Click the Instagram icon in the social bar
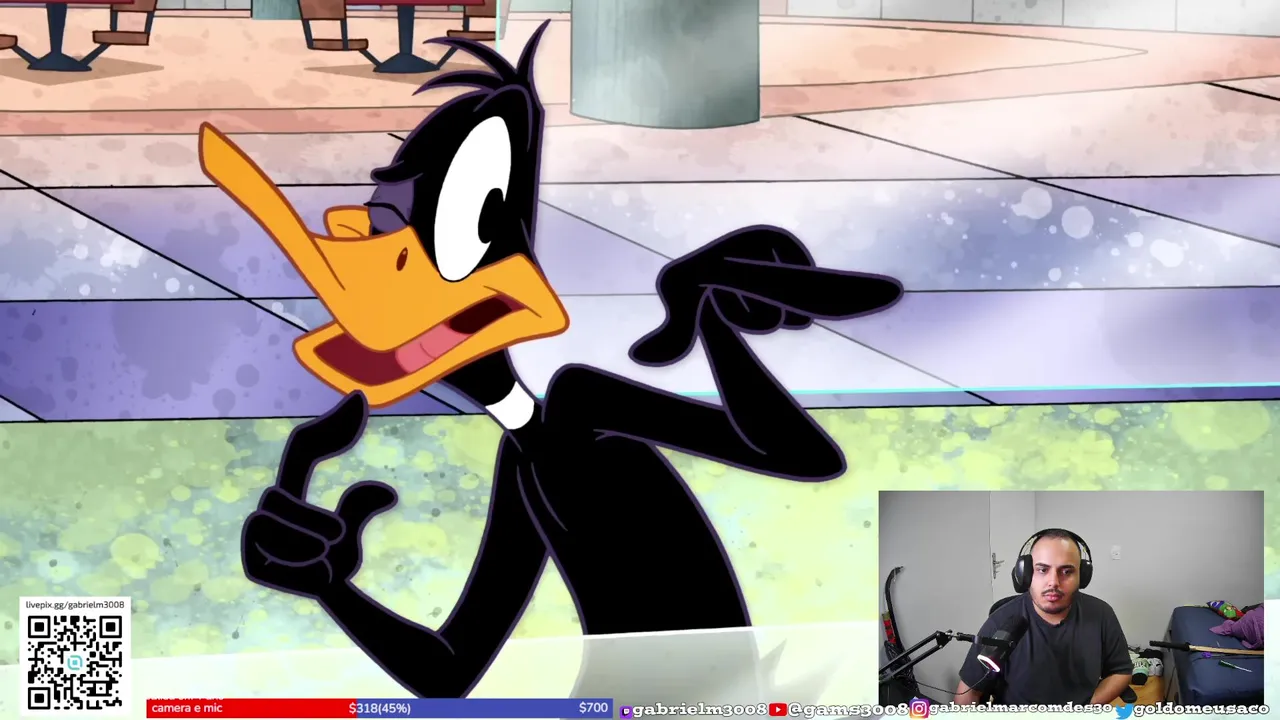Viewport: 1280px width, 720px height. click(x=918, y=709)
